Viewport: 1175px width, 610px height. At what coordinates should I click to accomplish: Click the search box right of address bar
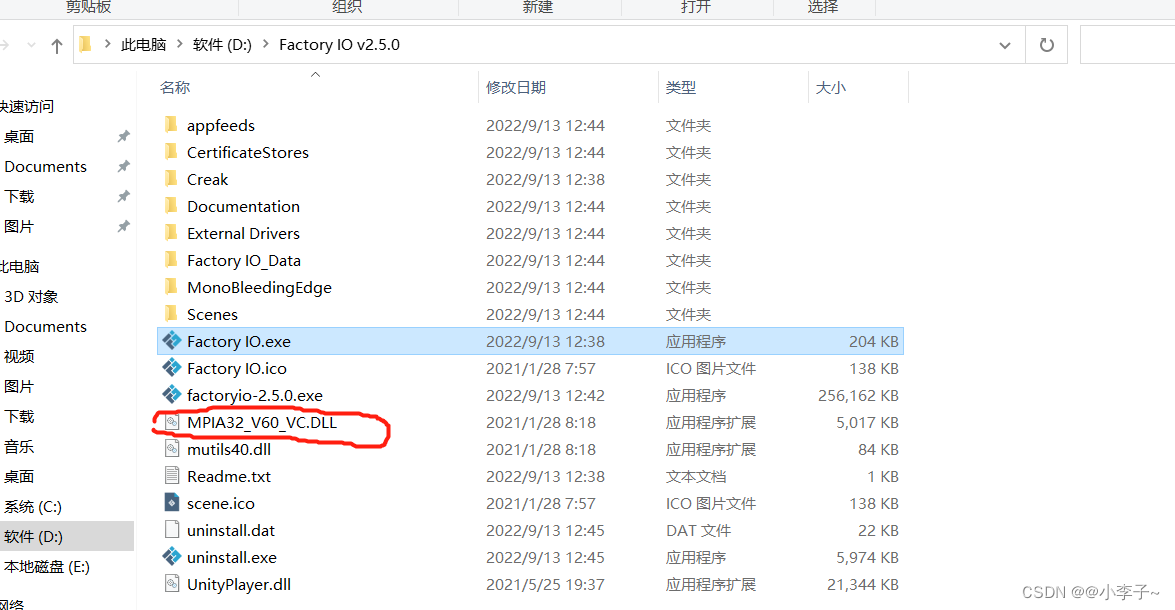[1127, 45]
